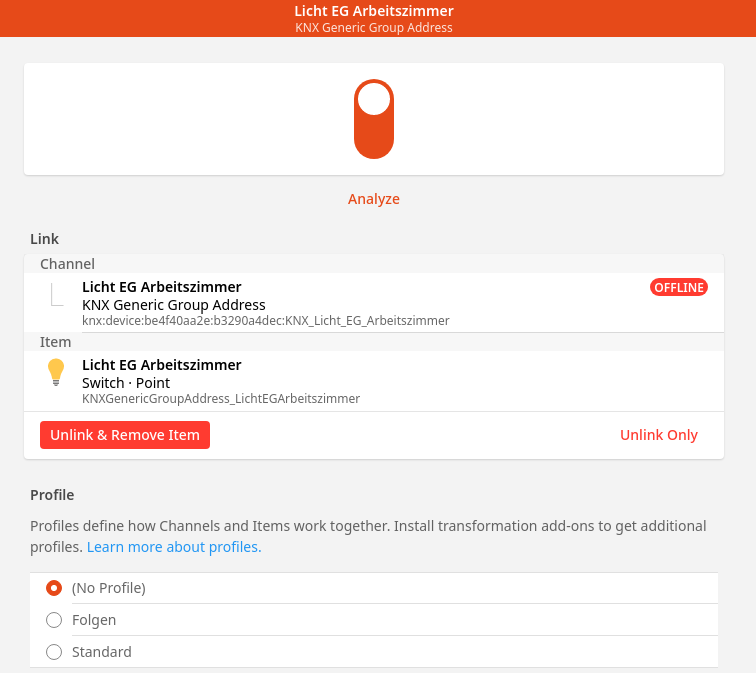
Task: Click the Licht EG Arbeitszimmer page title
Action: [x=374, y=11]
